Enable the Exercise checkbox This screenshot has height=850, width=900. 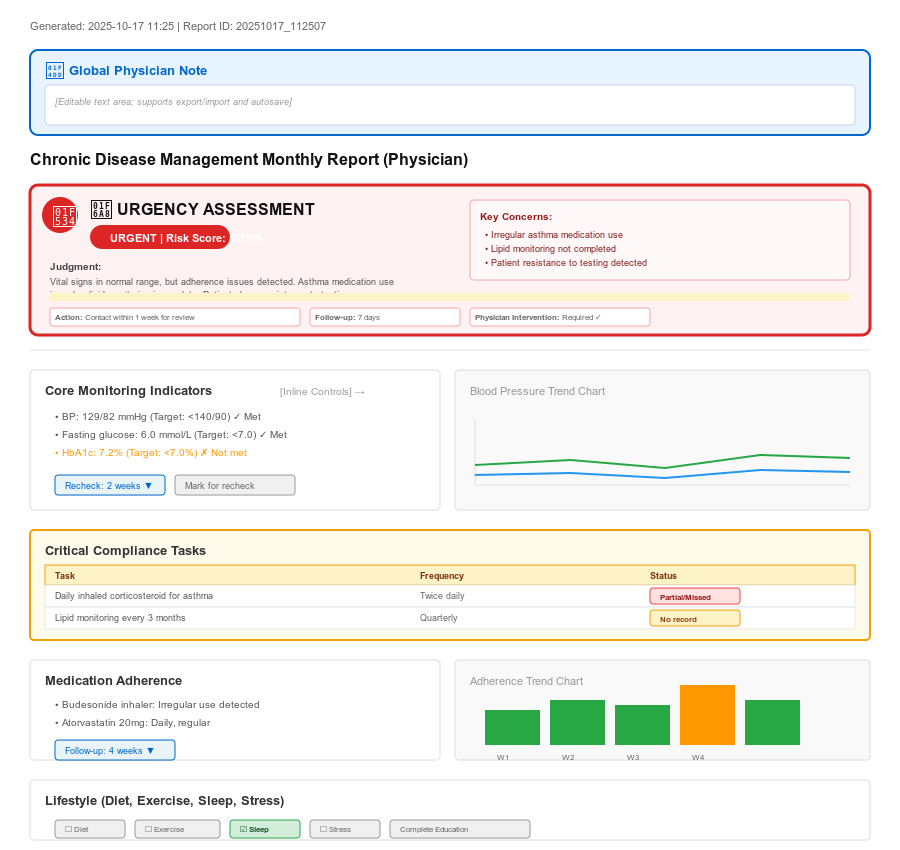coord(177,829)
